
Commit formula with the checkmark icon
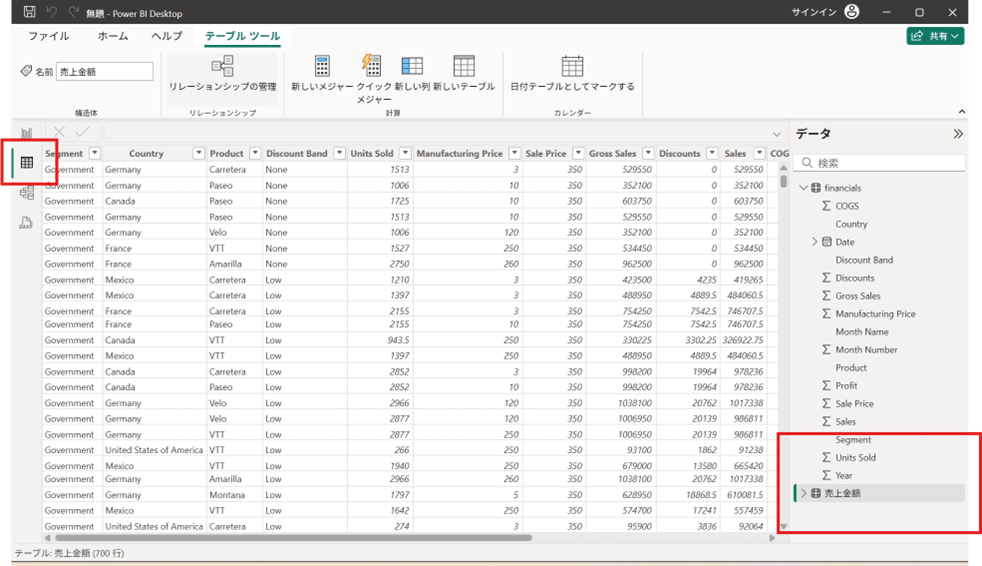pyautogui.click(x=82, y=131)
